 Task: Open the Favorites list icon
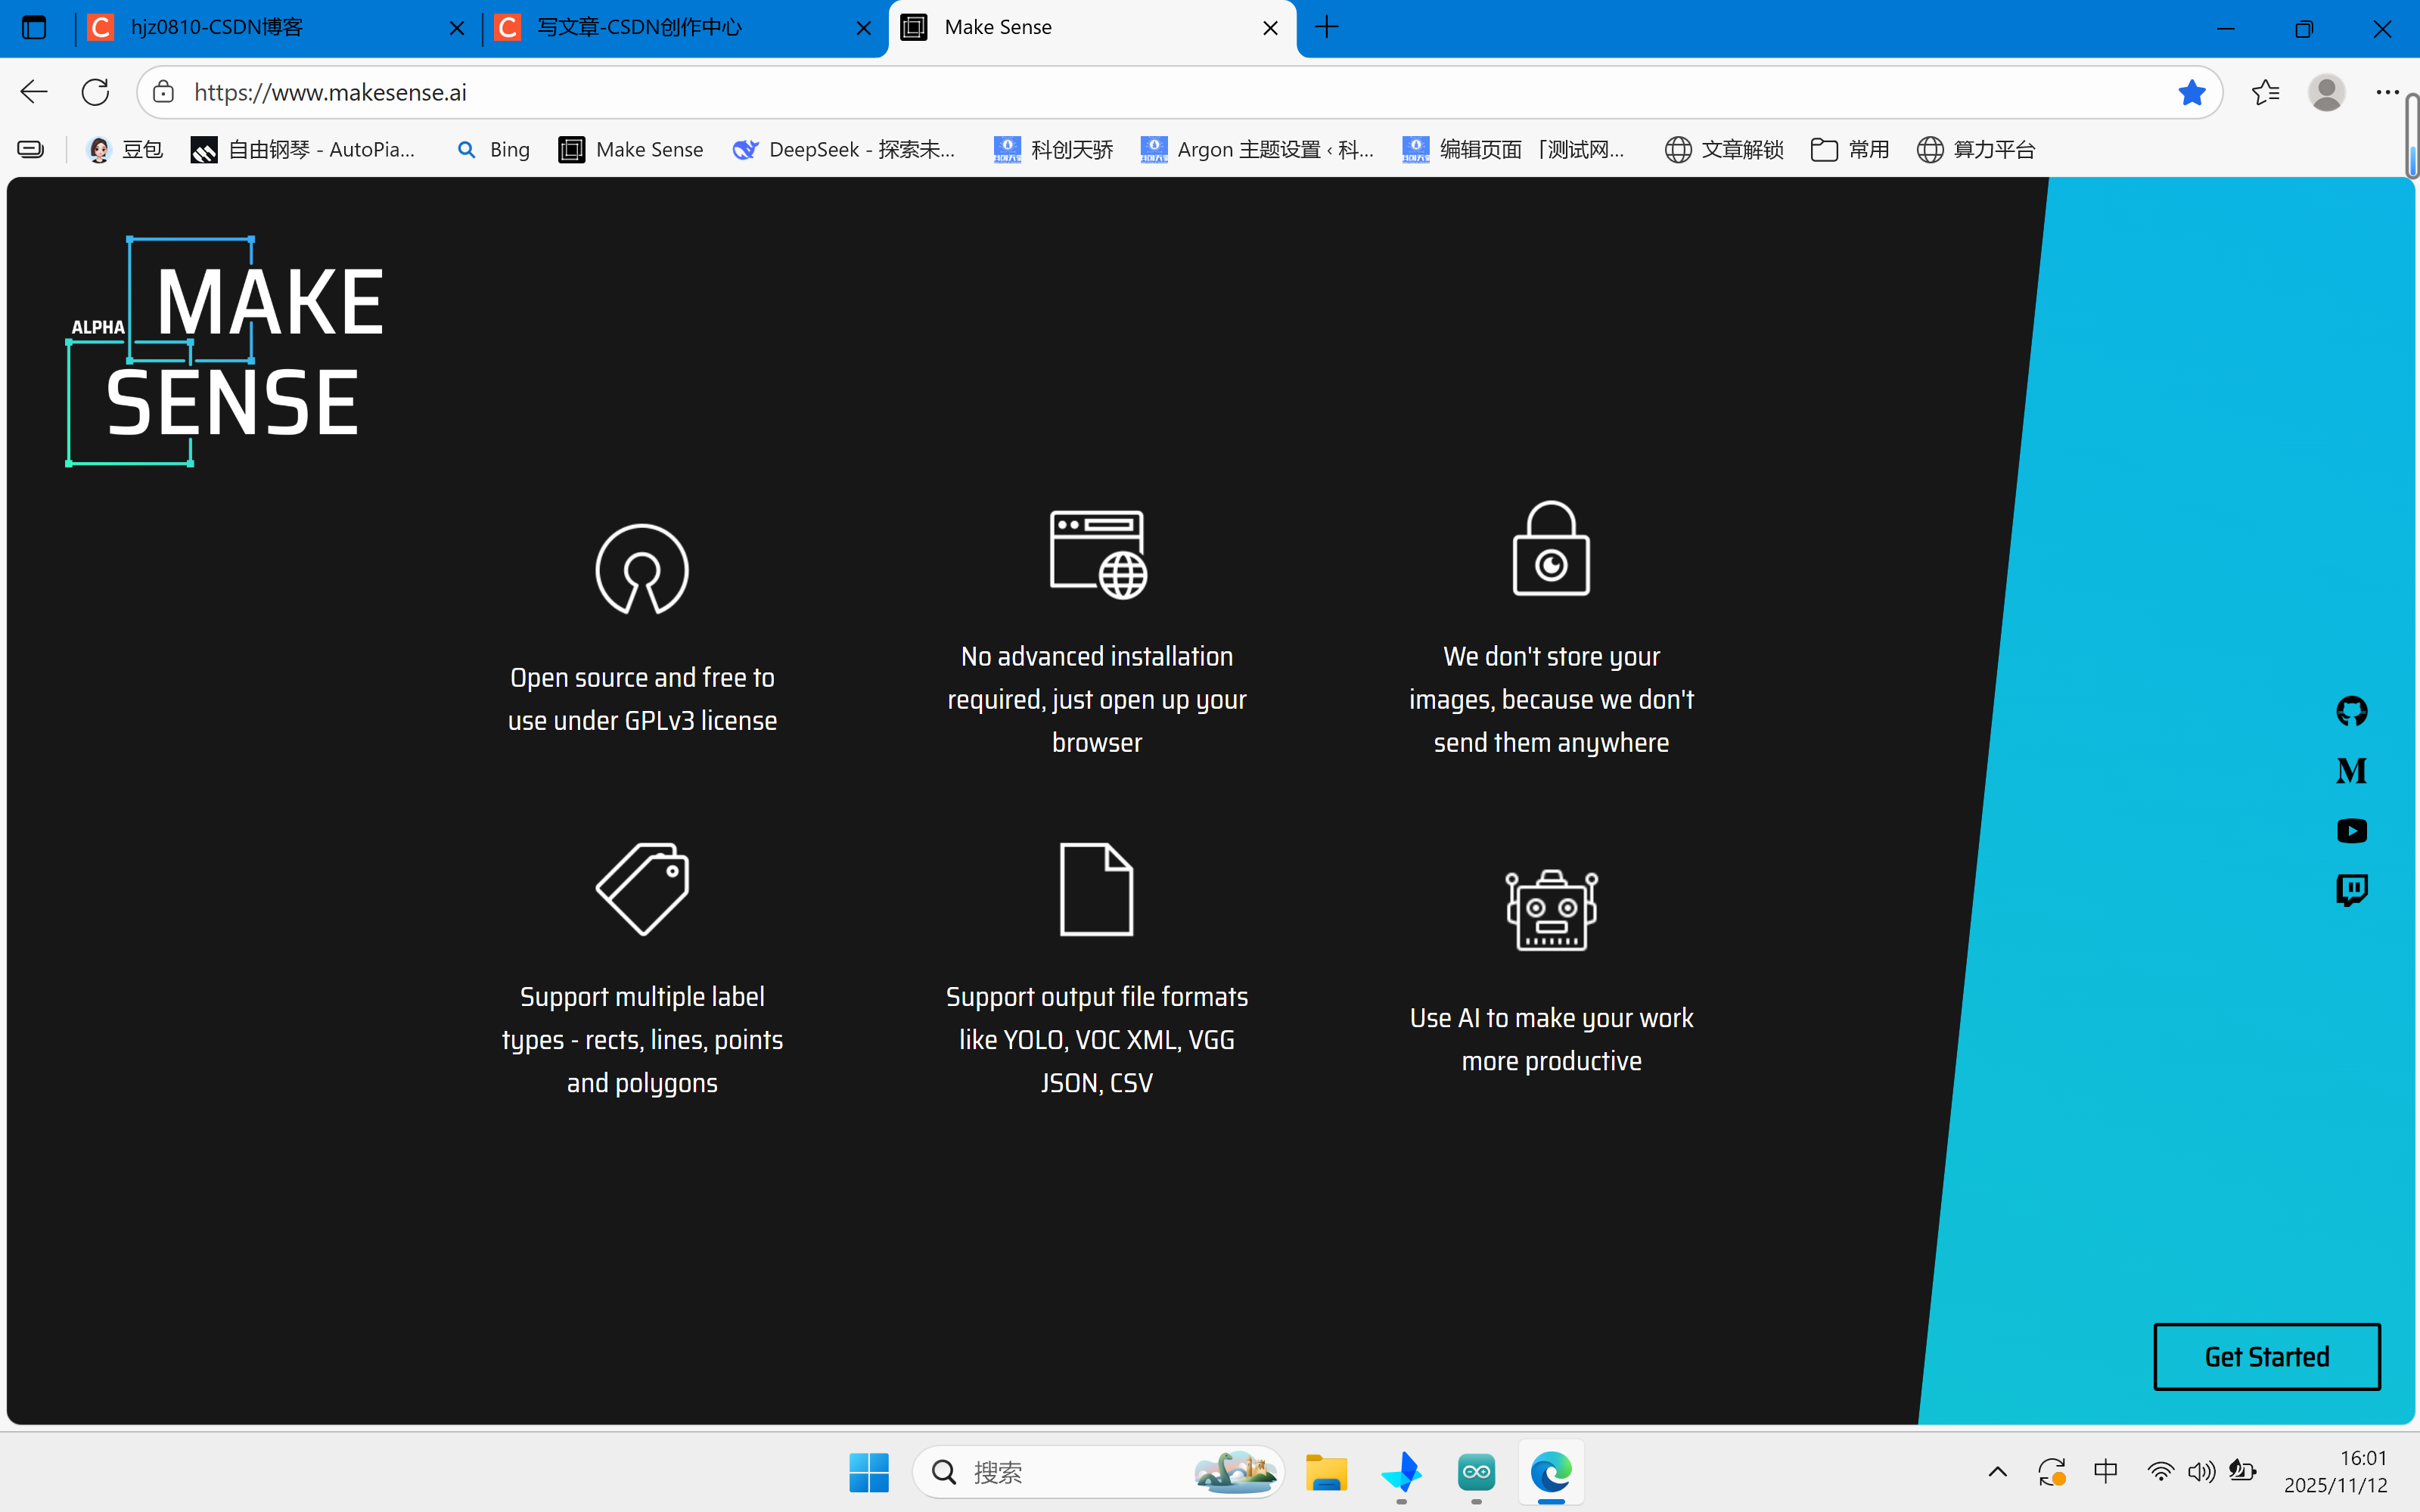point(2266,92)
